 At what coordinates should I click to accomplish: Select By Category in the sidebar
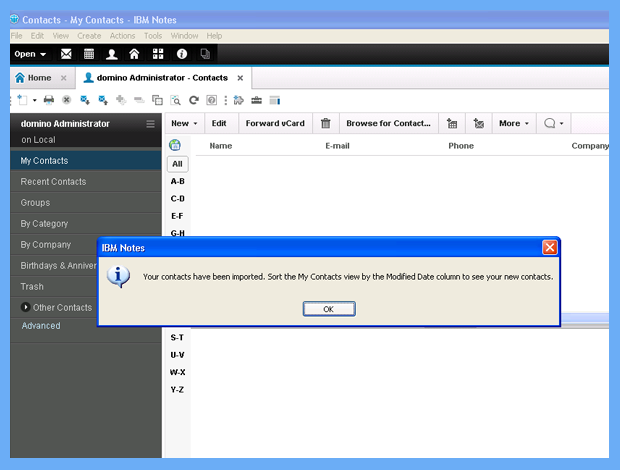click(x=86, y=223)
